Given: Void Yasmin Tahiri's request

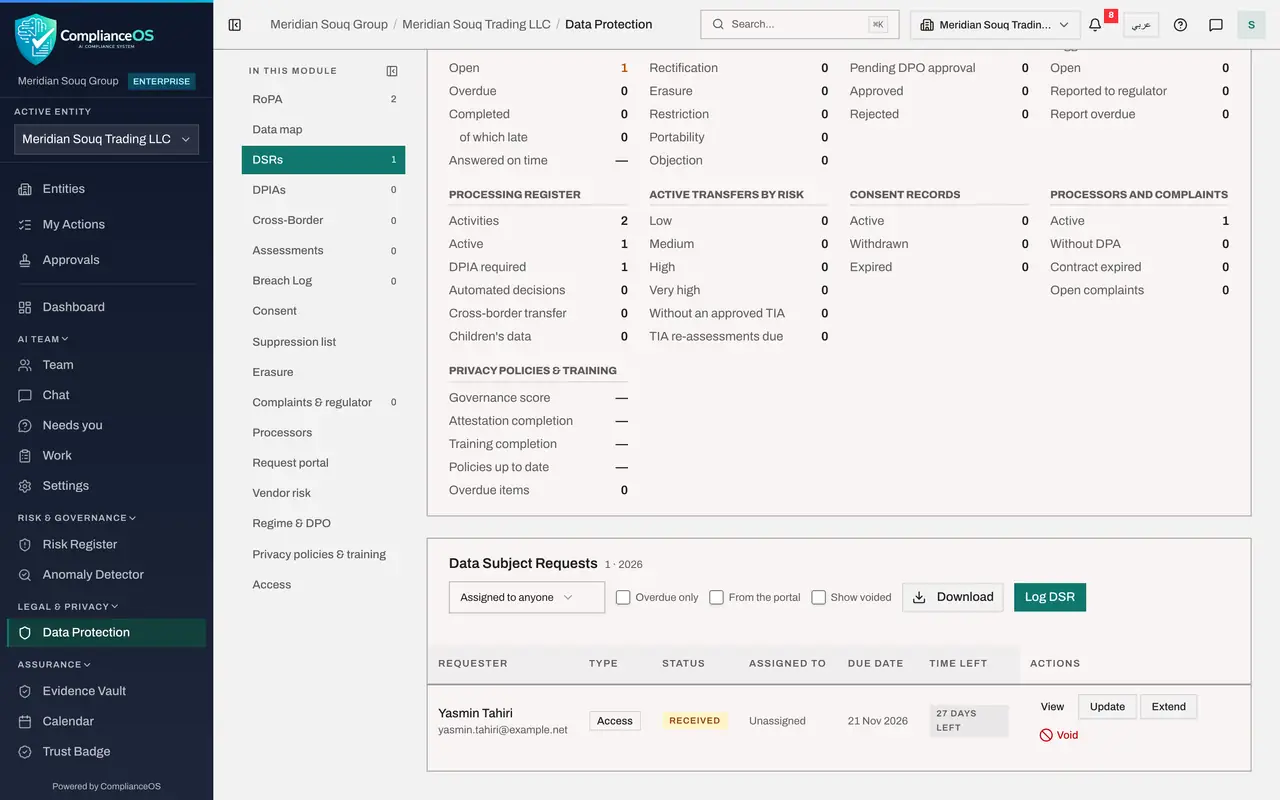Looking at the screenshot, I should coord(1059,735).
